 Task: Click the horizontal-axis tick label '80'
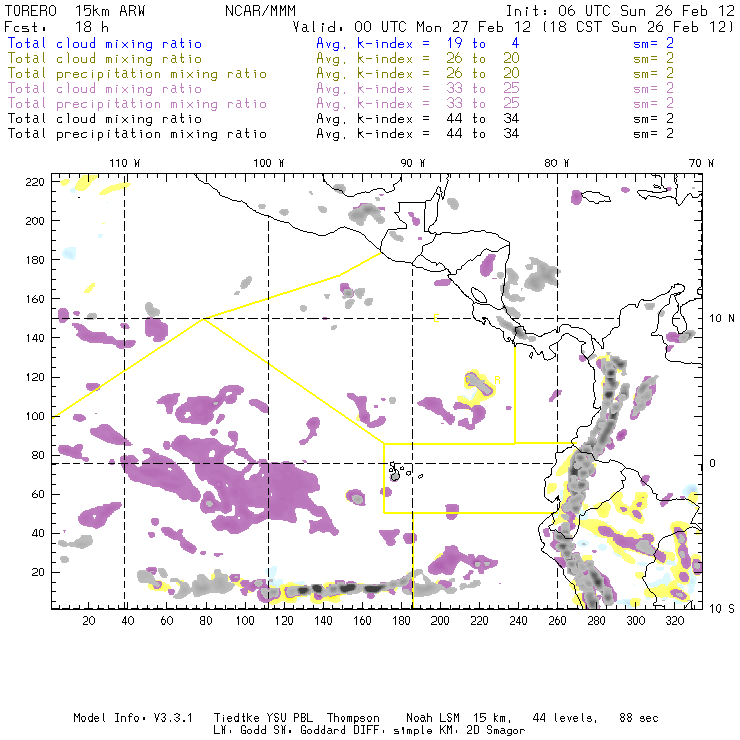206,621
